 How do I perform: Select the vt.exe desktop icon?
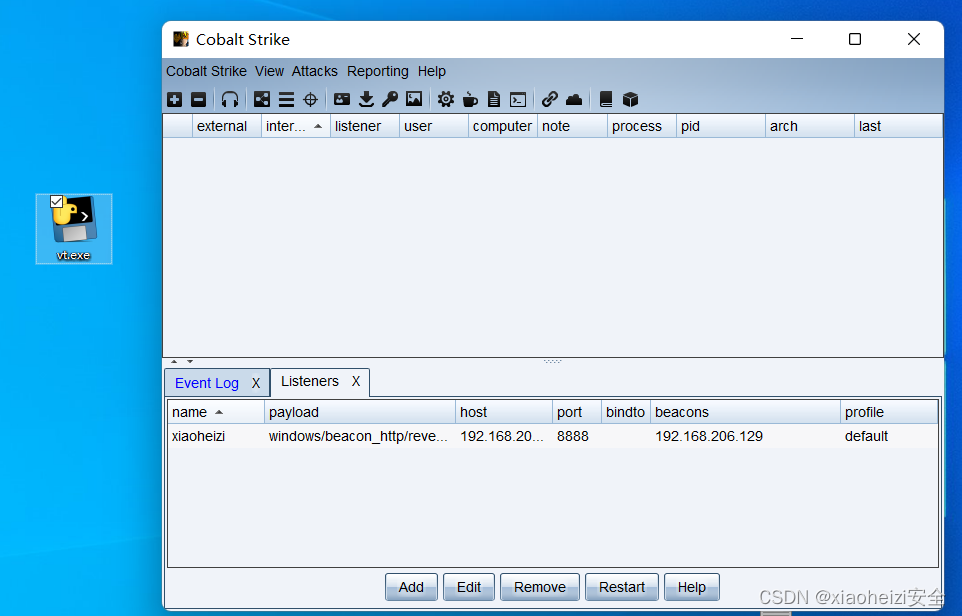tap(74, 228)
